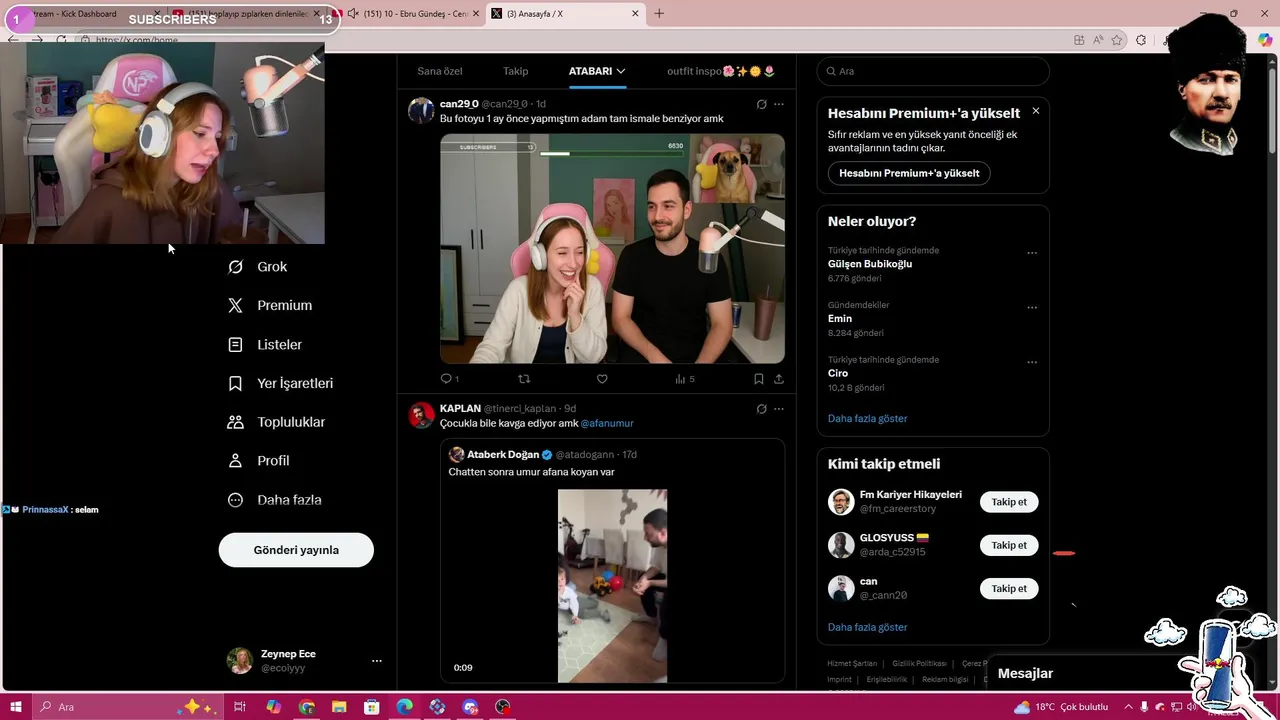This screenshot has height=720, width=1280.
Task: Repost can29.0's post
Action: click(x=524, y=379)
